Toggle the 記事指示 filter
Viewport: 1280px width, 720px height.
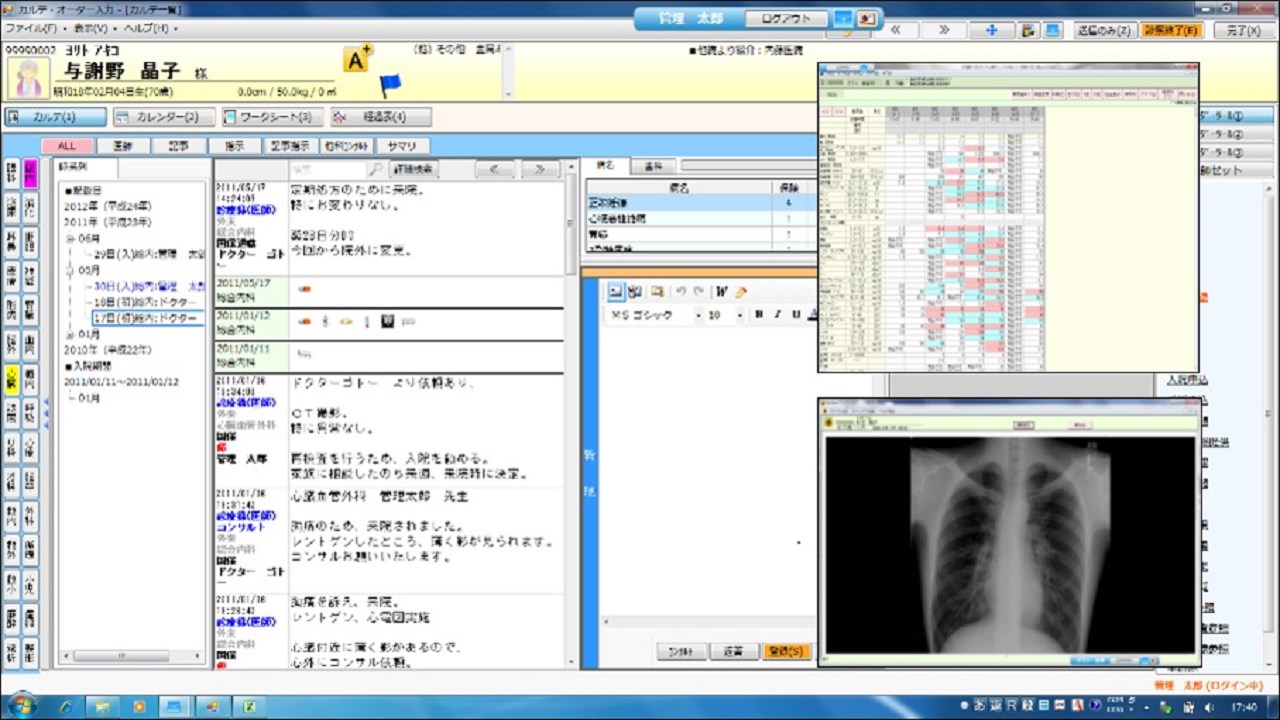coord(290,146)
